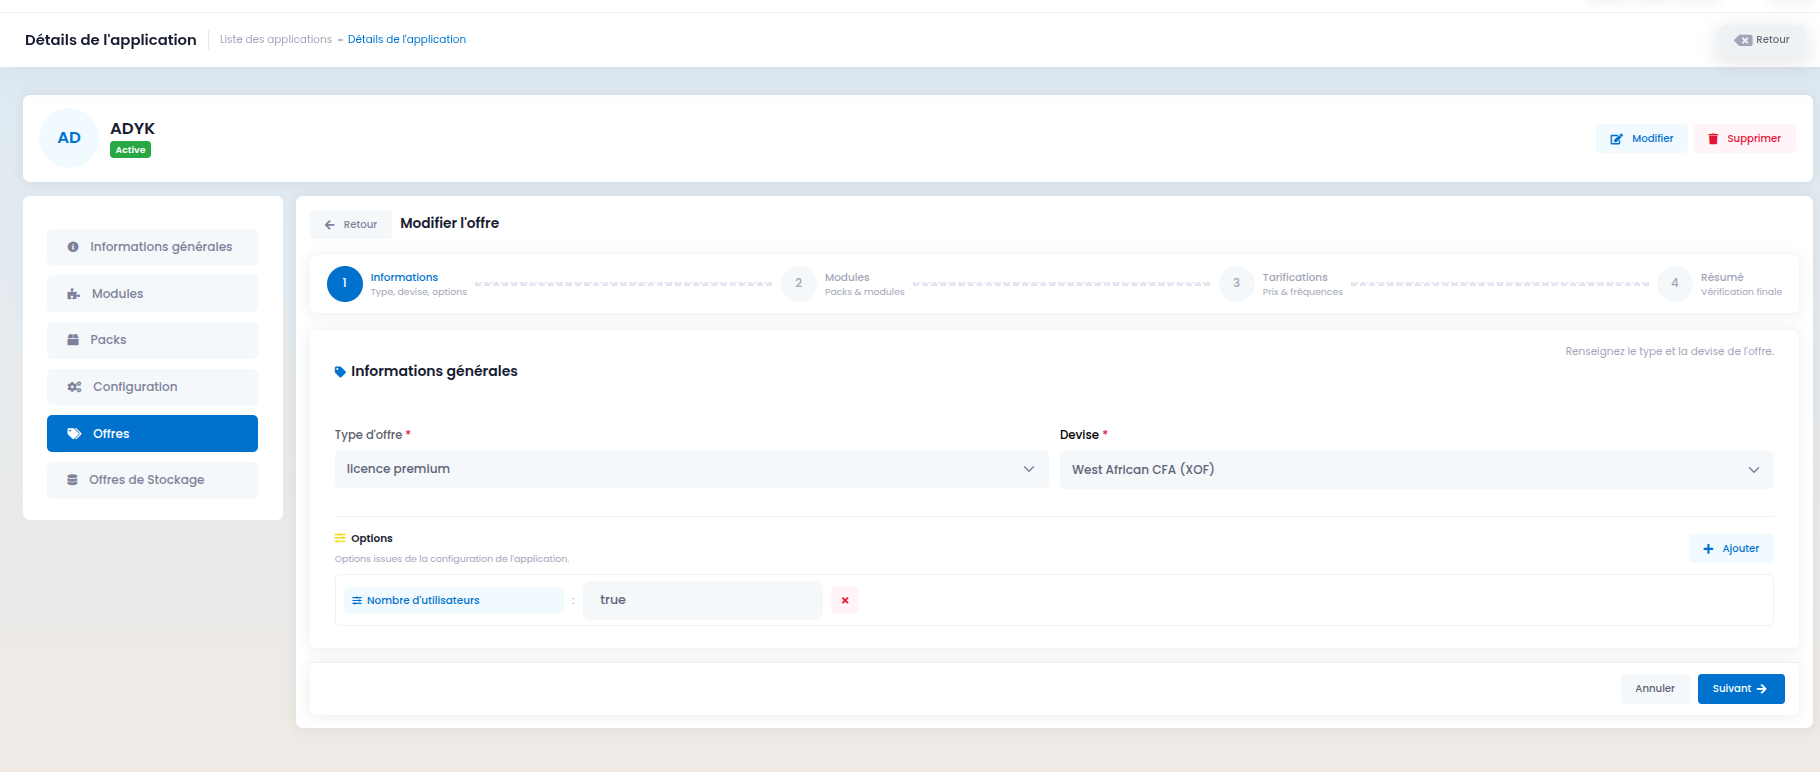
Task: Click the gears icon next to Configuration
Action: (x=74, y=387)
